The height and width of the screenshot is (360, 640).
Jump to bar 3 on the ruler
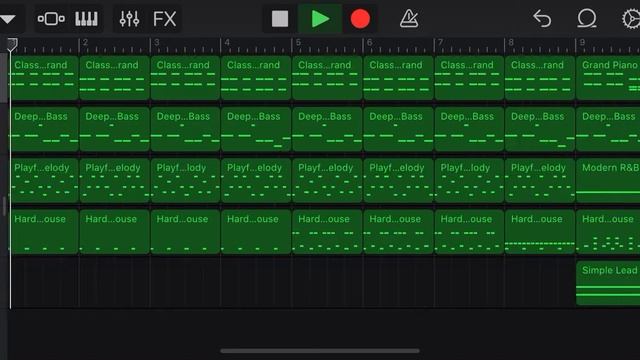(156, 42)
